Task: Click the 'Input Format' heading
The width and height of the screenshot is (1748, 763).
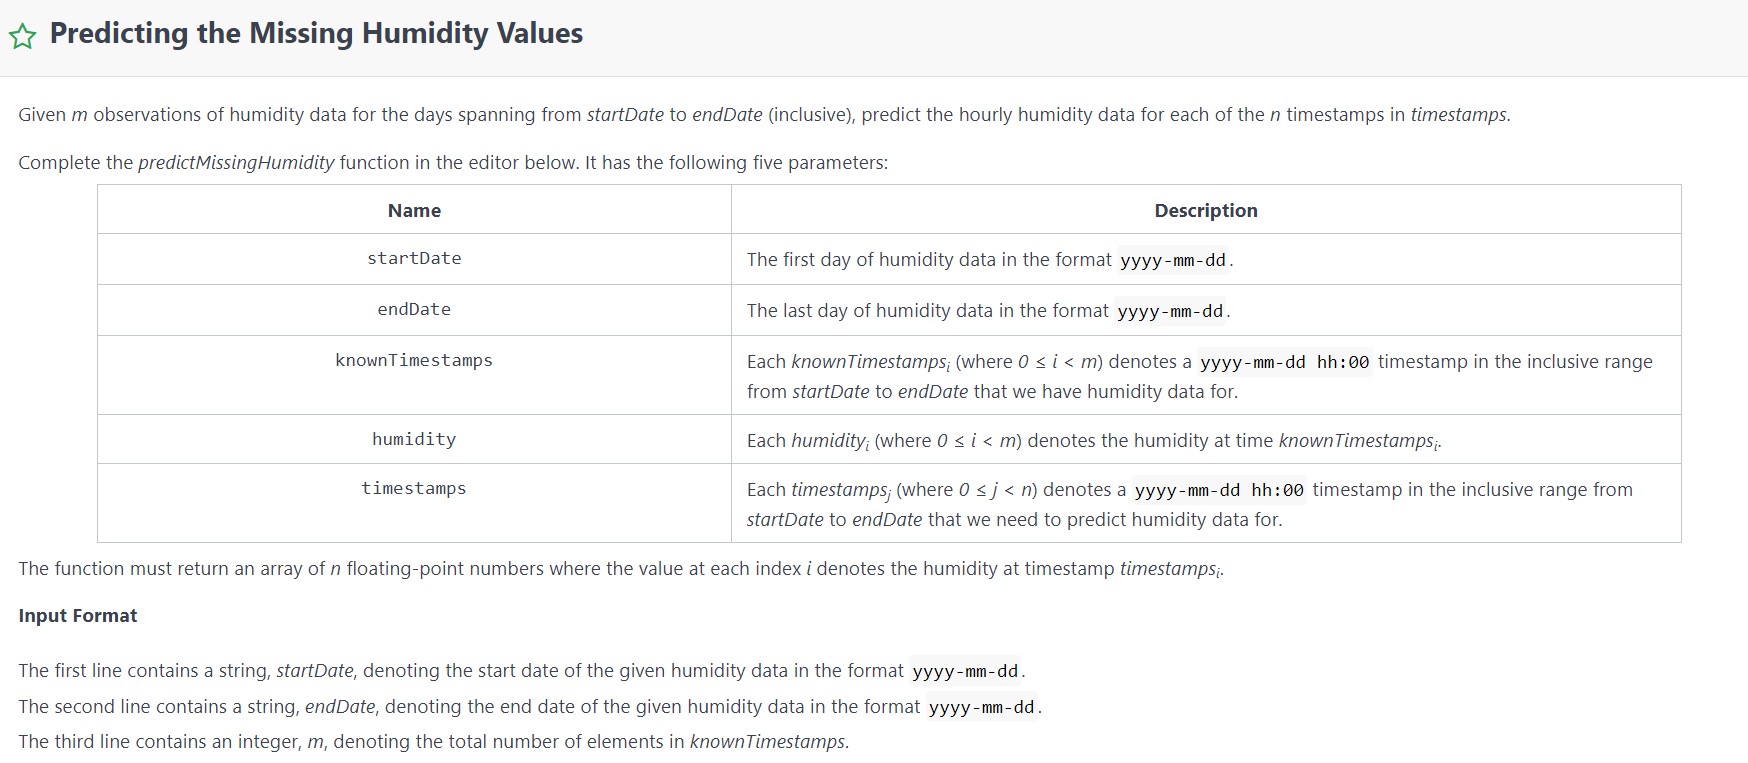Action: coord(78,616)
